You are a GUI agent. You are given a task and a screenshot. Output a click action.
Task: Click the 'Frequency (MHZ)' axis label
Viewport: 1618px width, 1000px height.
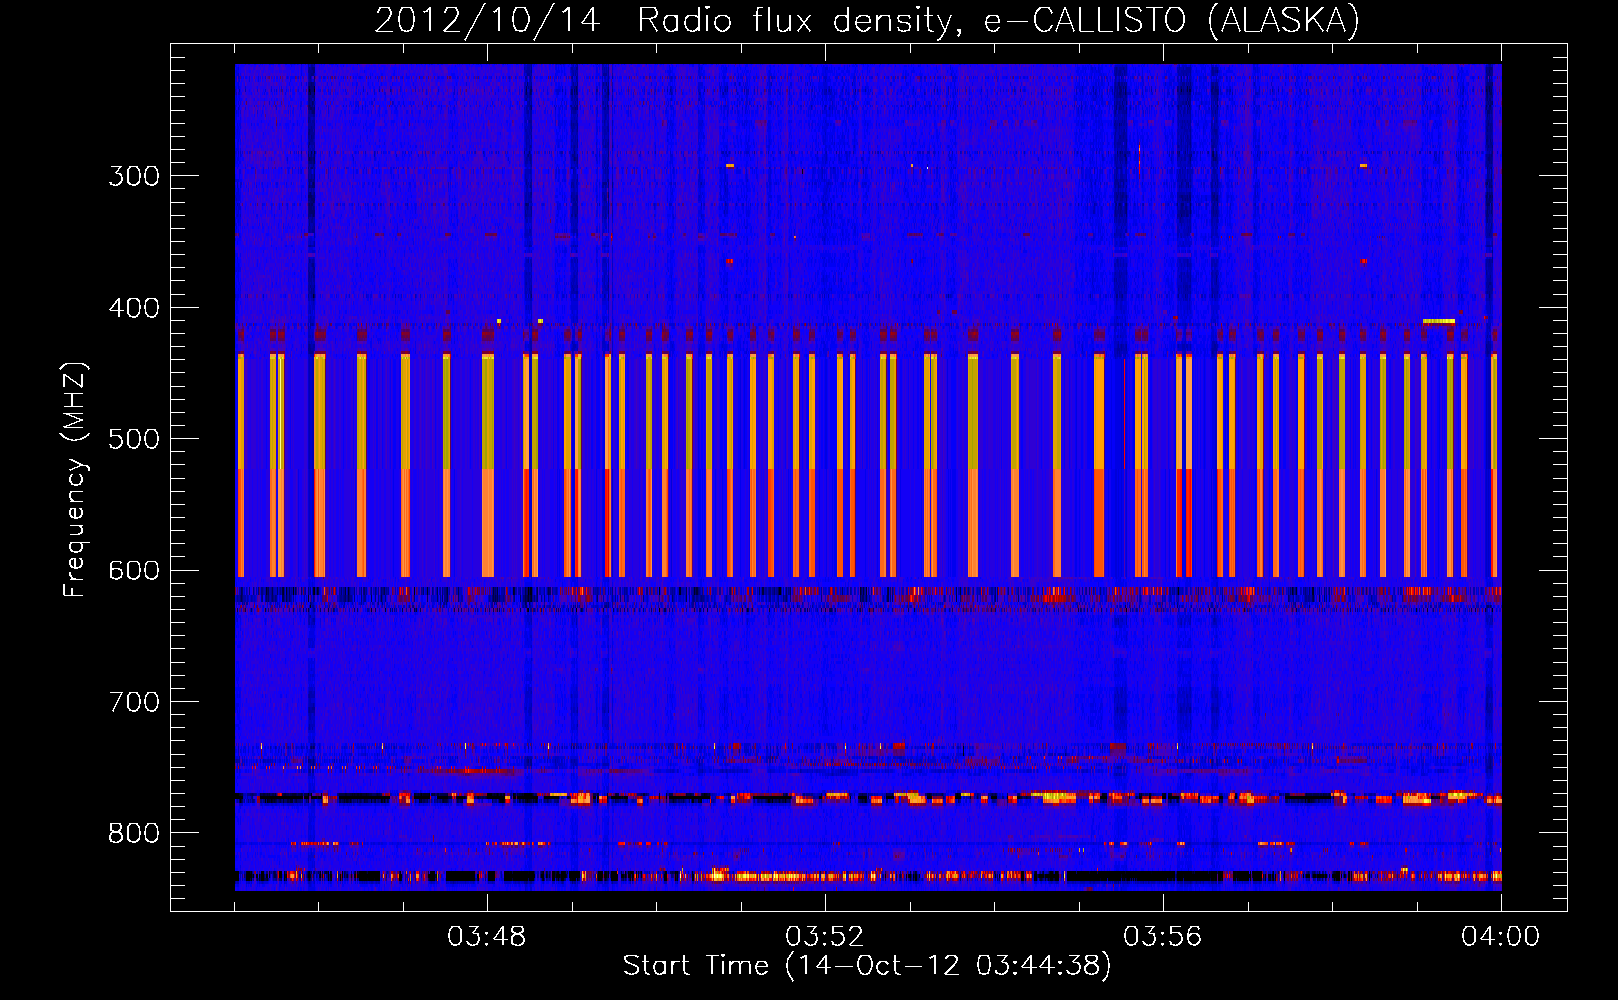click(75, 479)
